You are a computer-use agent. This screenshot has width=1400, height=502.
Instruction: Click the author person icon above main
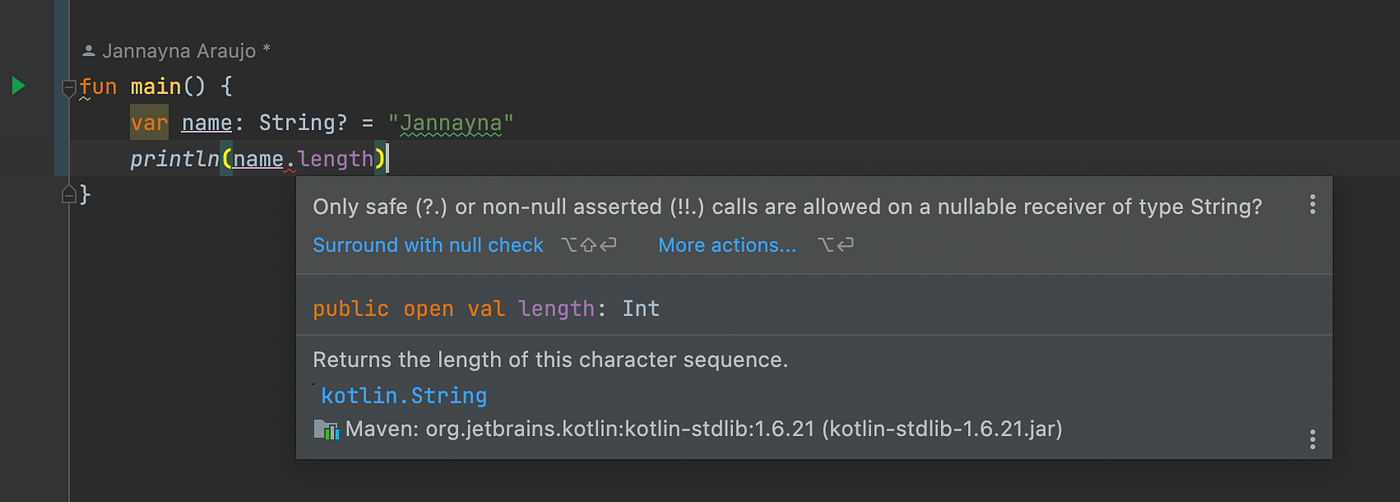tap(89, 50)
